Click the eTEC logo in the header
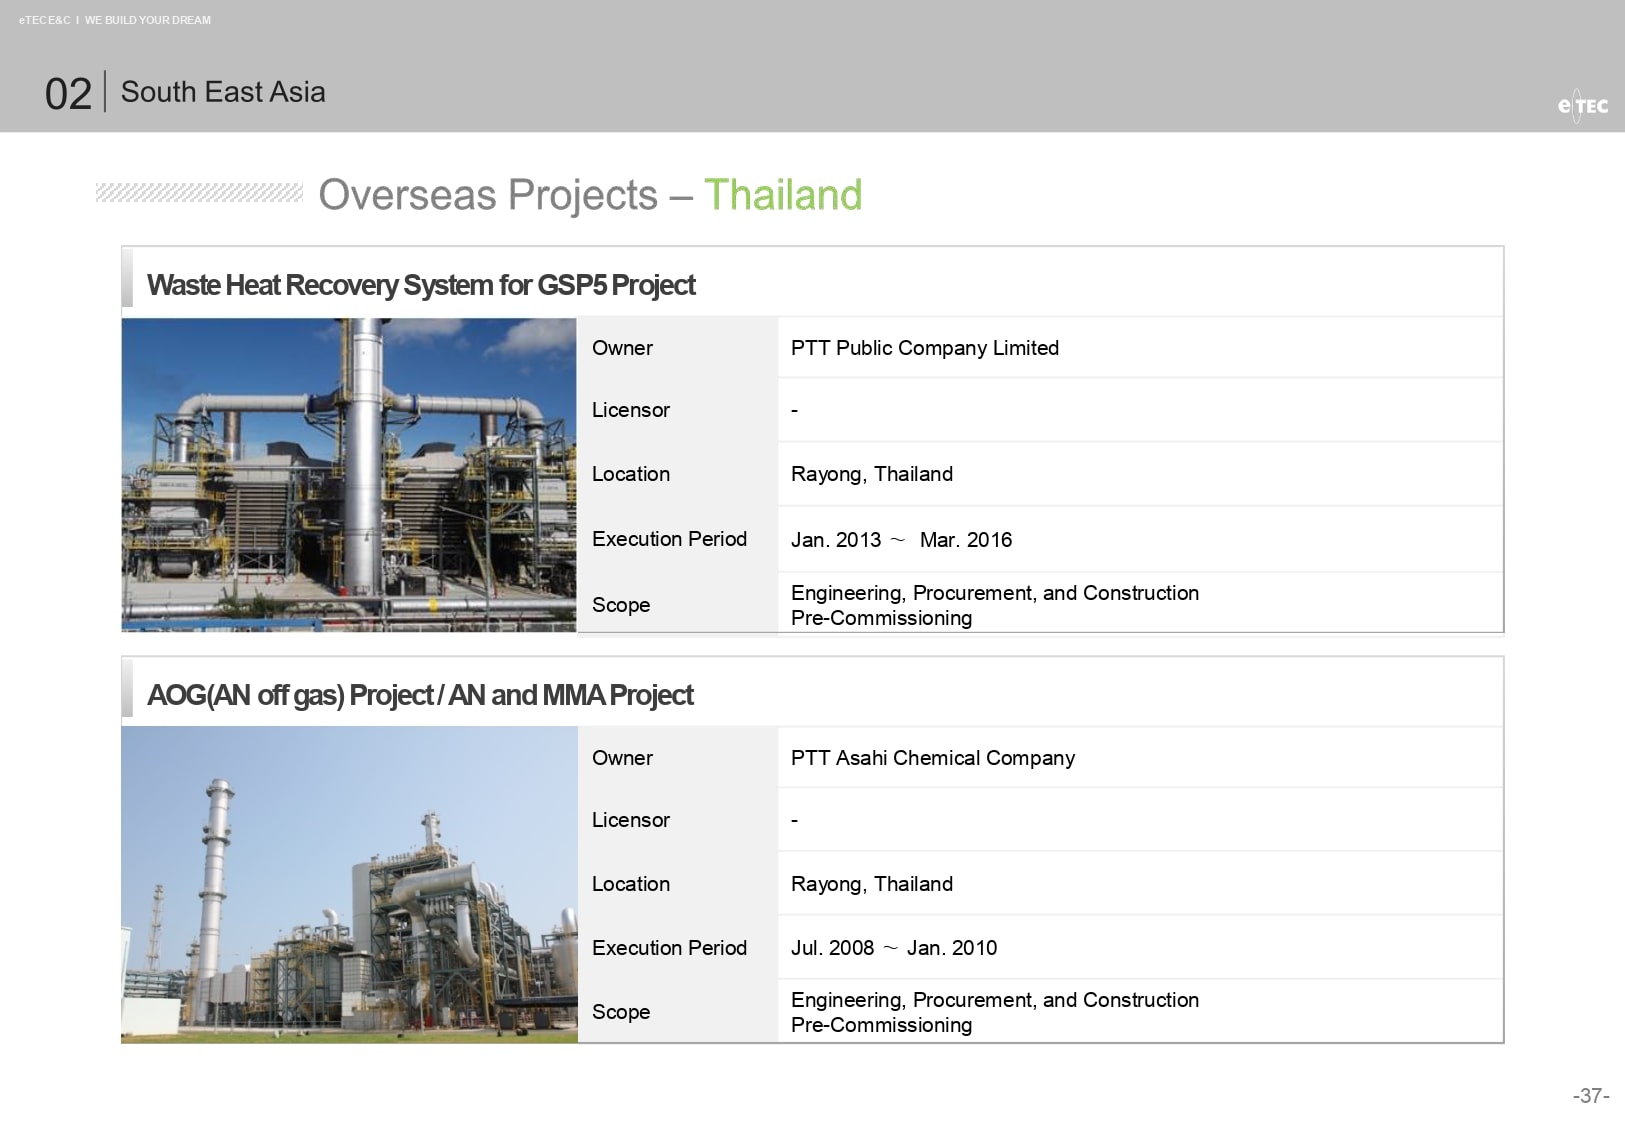Screen dimensions: 1625x1125 click(x=1583, y=105)
